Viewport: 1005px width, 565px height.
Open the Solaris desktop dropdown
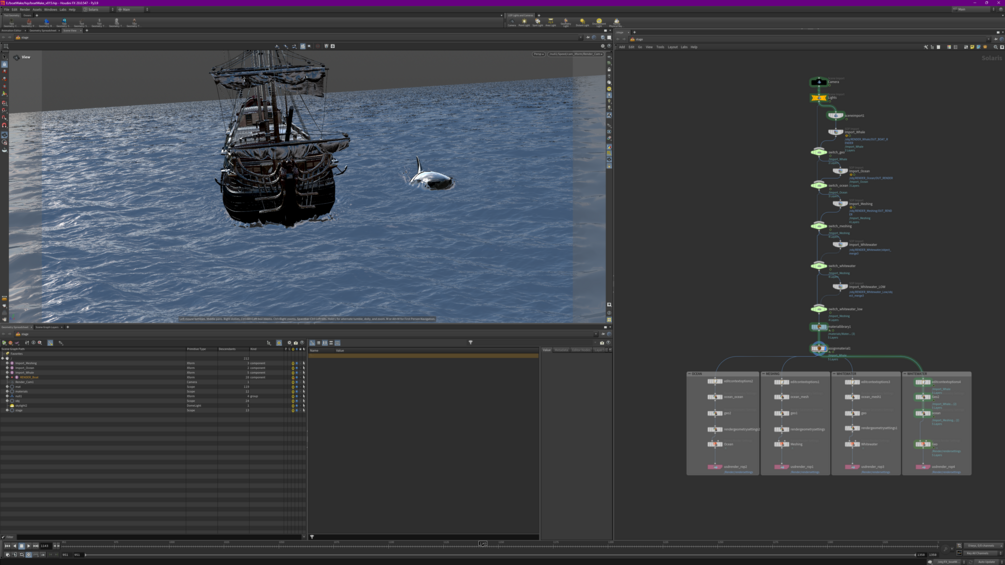click(x=97, y=10)
